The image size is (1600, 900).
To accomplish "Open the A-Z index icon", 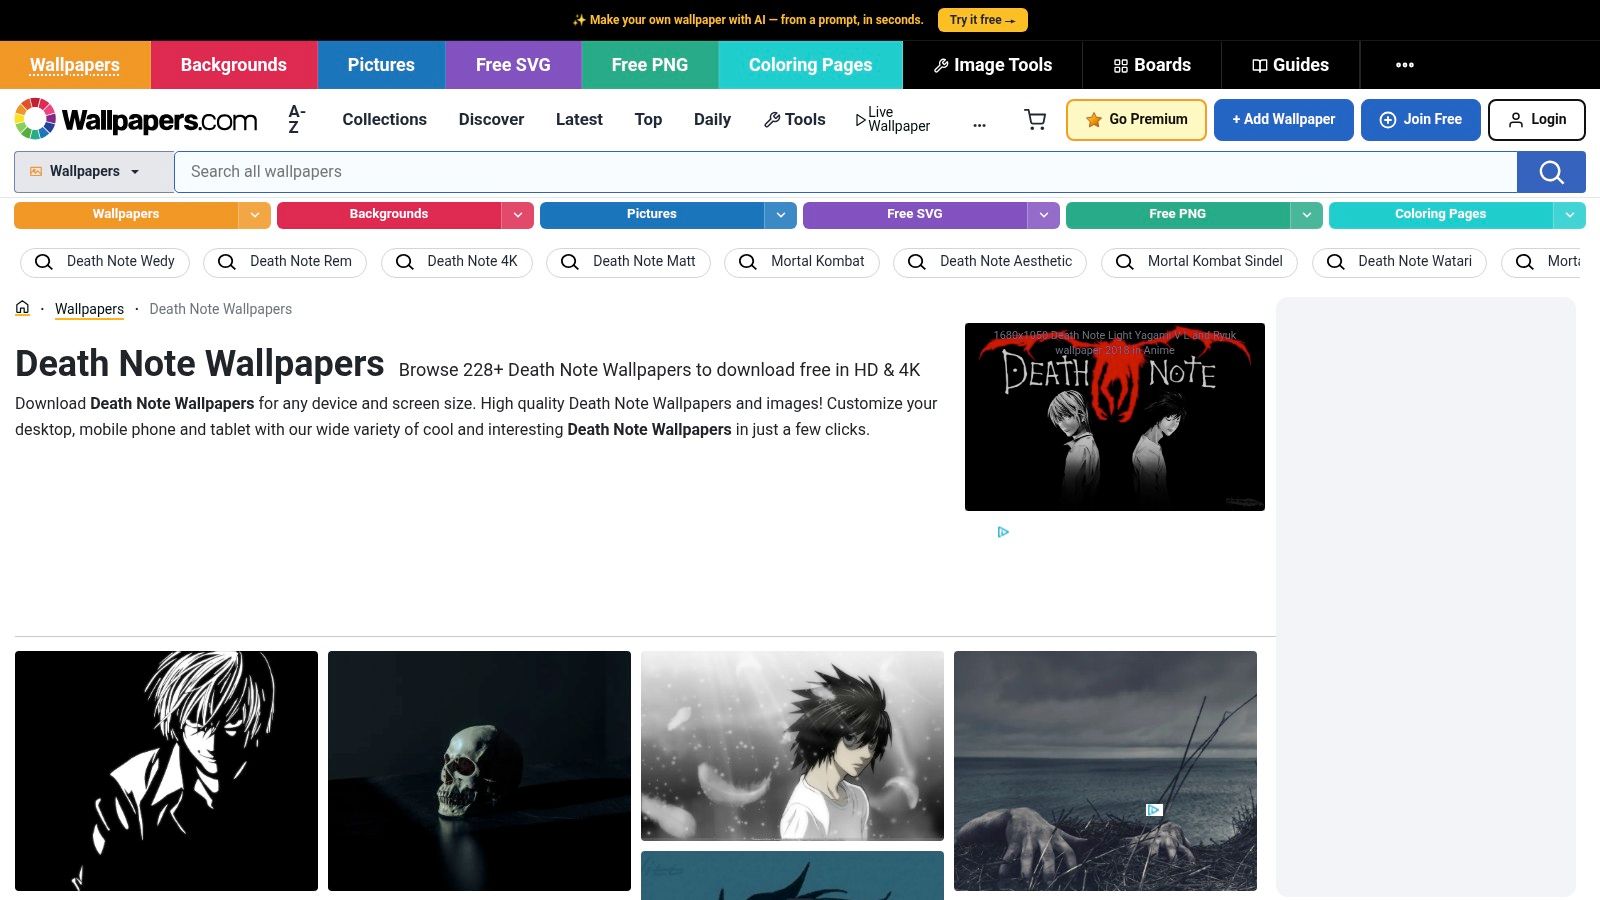I will (296, 119).
